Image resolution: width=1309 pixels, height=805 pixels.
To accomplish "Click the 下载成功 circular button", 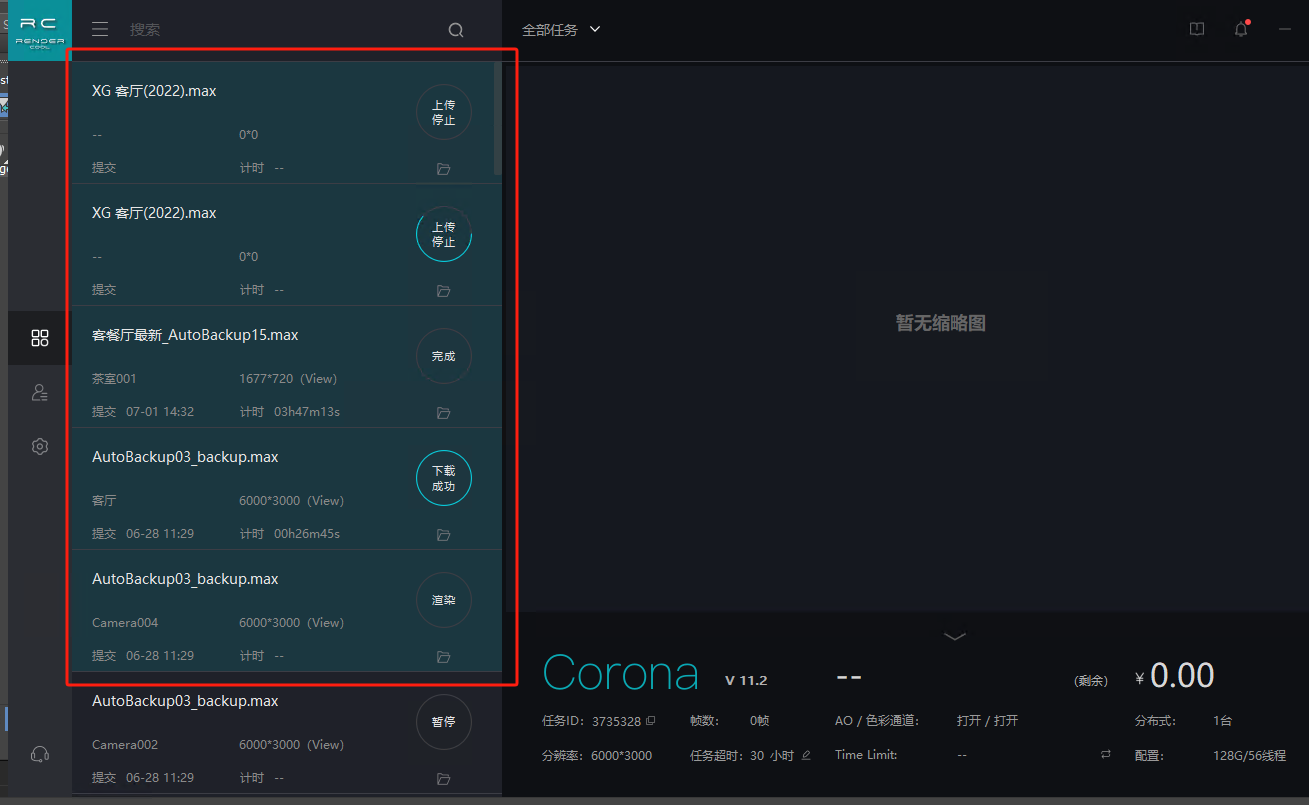I will click(x=443, y=479).
